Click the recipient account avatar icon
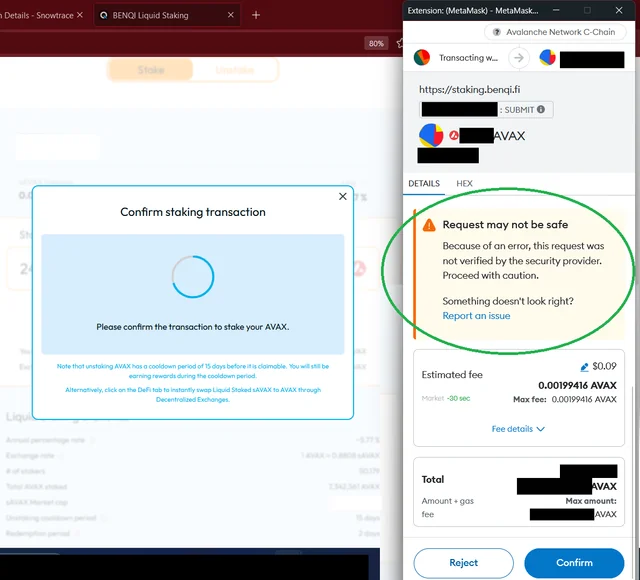640x580 pixels. [x=547, y=58]
